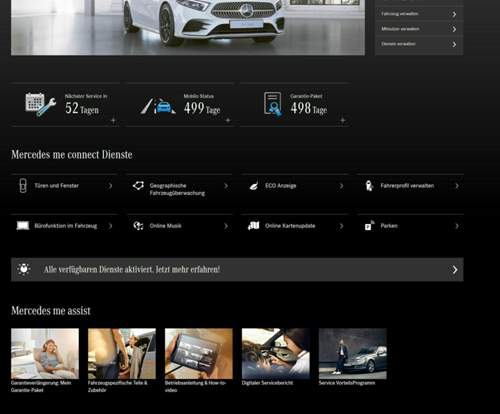Click arrow next to Online Kartenupdate

[341, 226]
